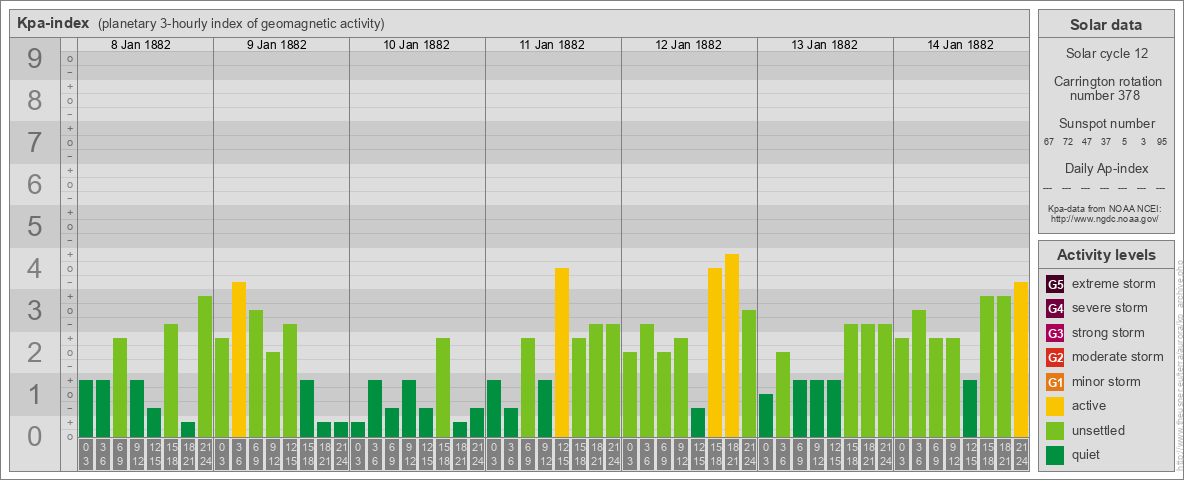Click the quiet legend label
Screen dimensions: 1184x480
pyautogui.click(x=1088, y=454)
